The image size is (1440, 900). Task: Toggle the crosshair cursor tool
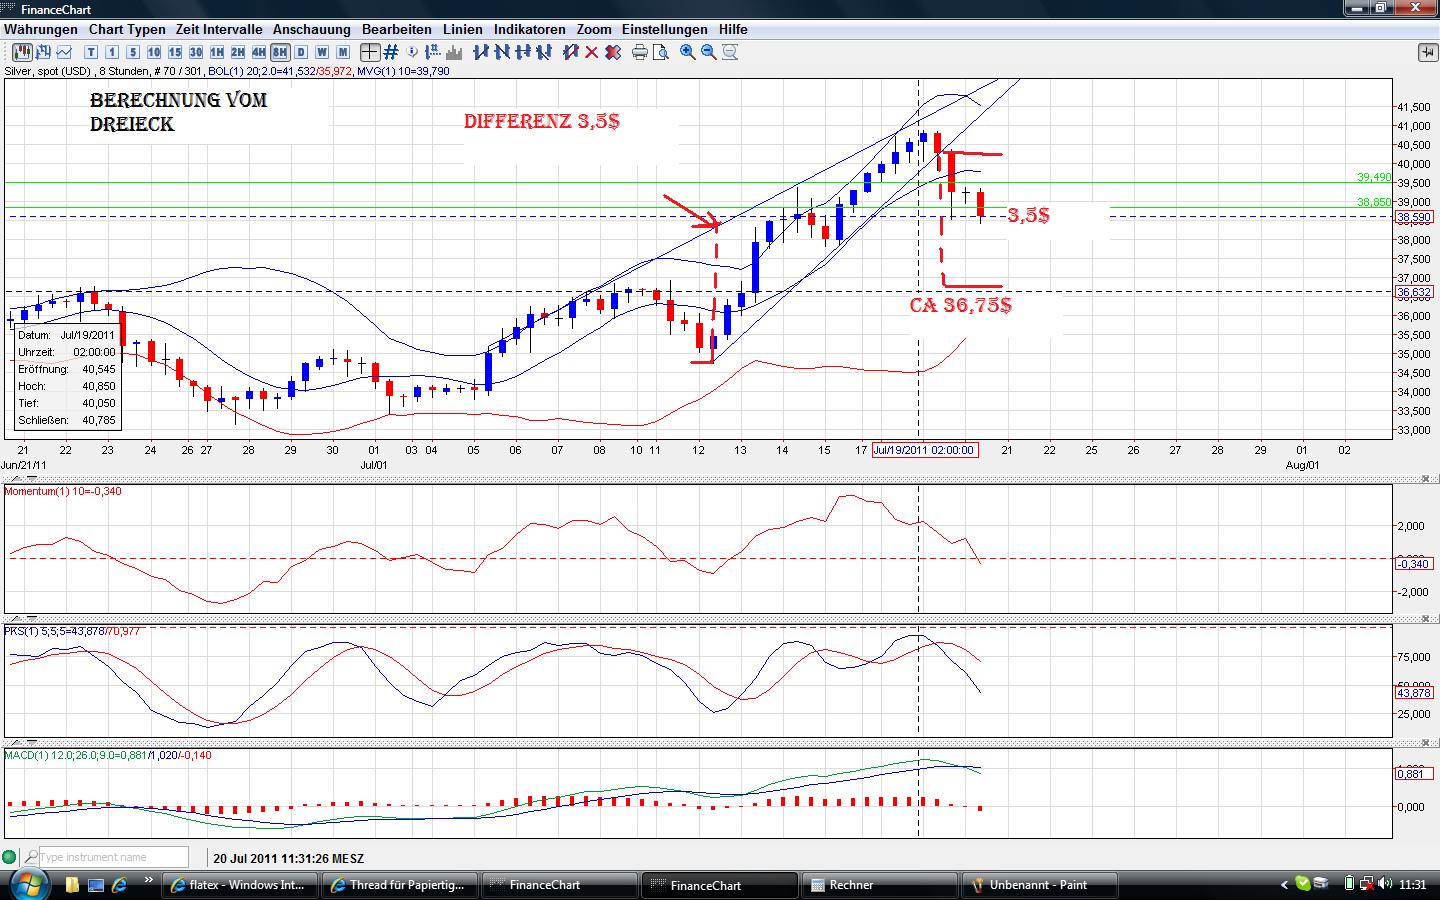pos(370,52)
